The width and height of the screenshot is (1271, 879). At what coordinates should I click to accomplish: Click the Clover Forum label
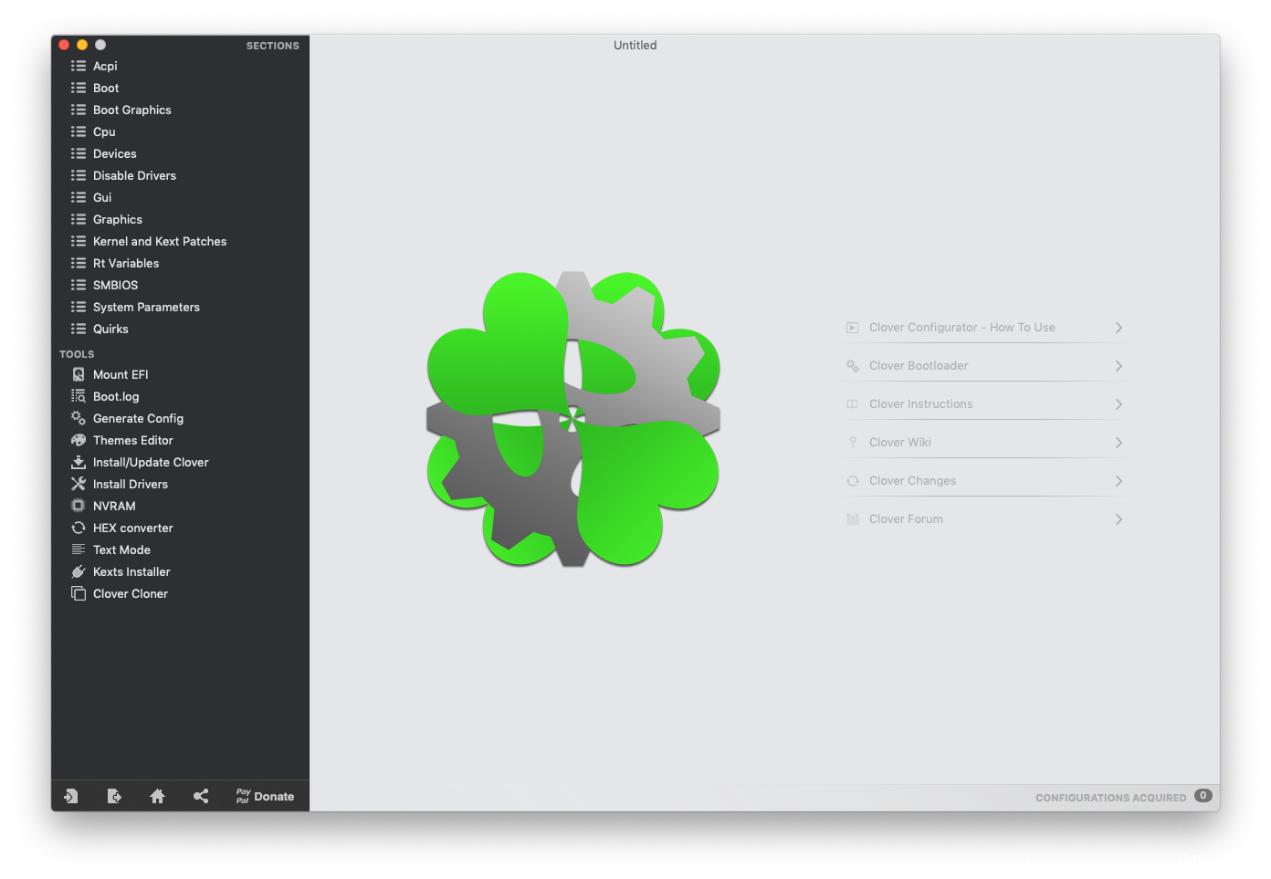click(906, 519)
